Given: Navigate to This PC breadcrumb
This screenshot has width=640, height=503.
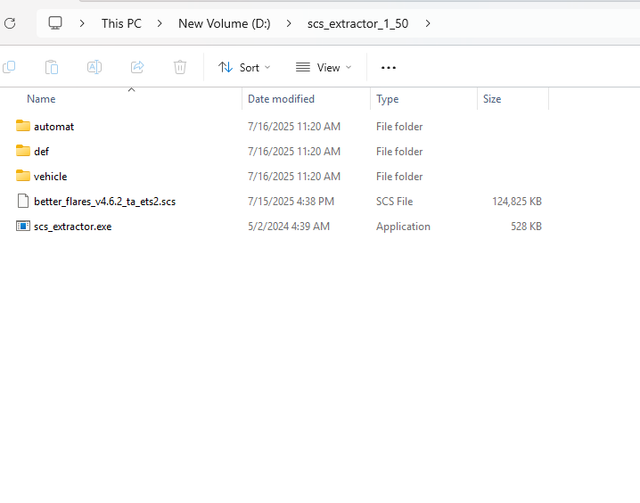Looking at the screenshot, I should pyautogui.click(x=121, y=24).
